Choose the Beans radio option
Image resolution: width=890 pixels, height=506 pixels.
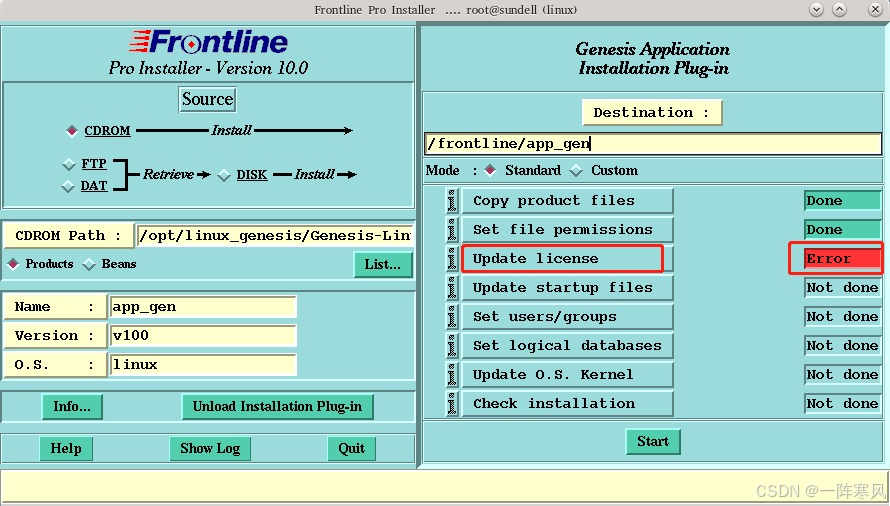tap(89, 264)
